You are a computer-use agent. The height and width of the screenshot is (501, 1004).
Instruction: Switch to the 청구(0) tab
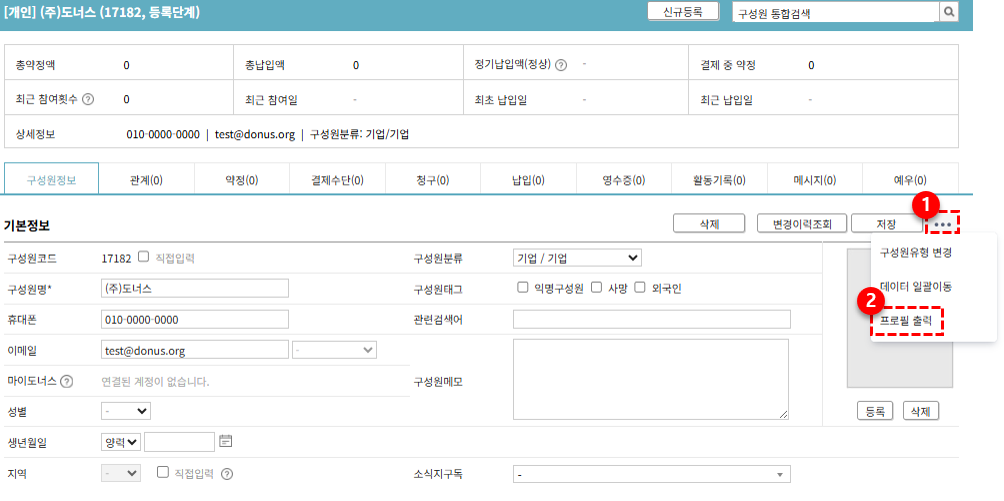[x=433, y=179]
